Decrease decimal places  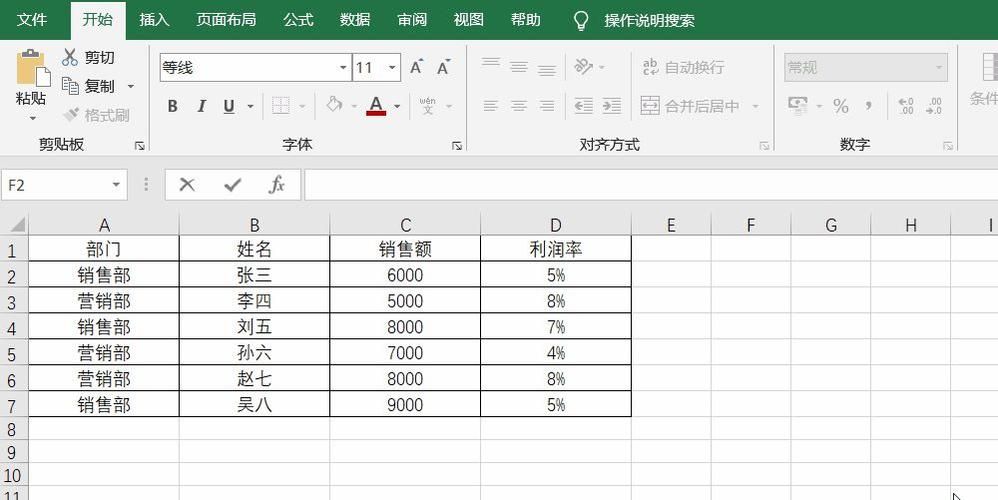click(x=934, y=106)
